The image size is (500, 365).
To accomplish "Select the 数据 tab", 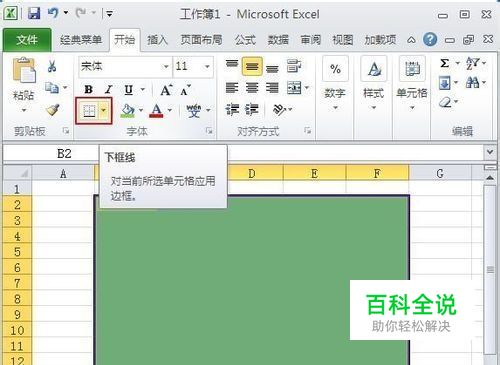I will click(x=278, y=40).
